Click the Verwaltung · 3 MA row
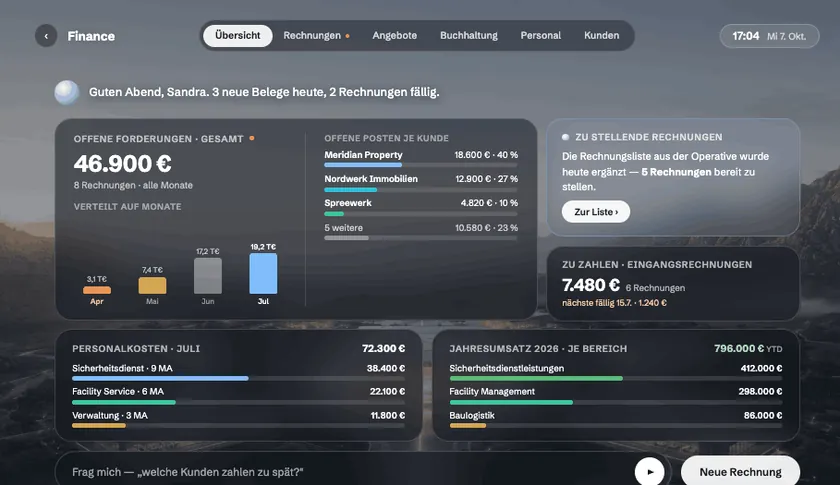The height and width of the screenshot is (485, 840). click(238, 419)
